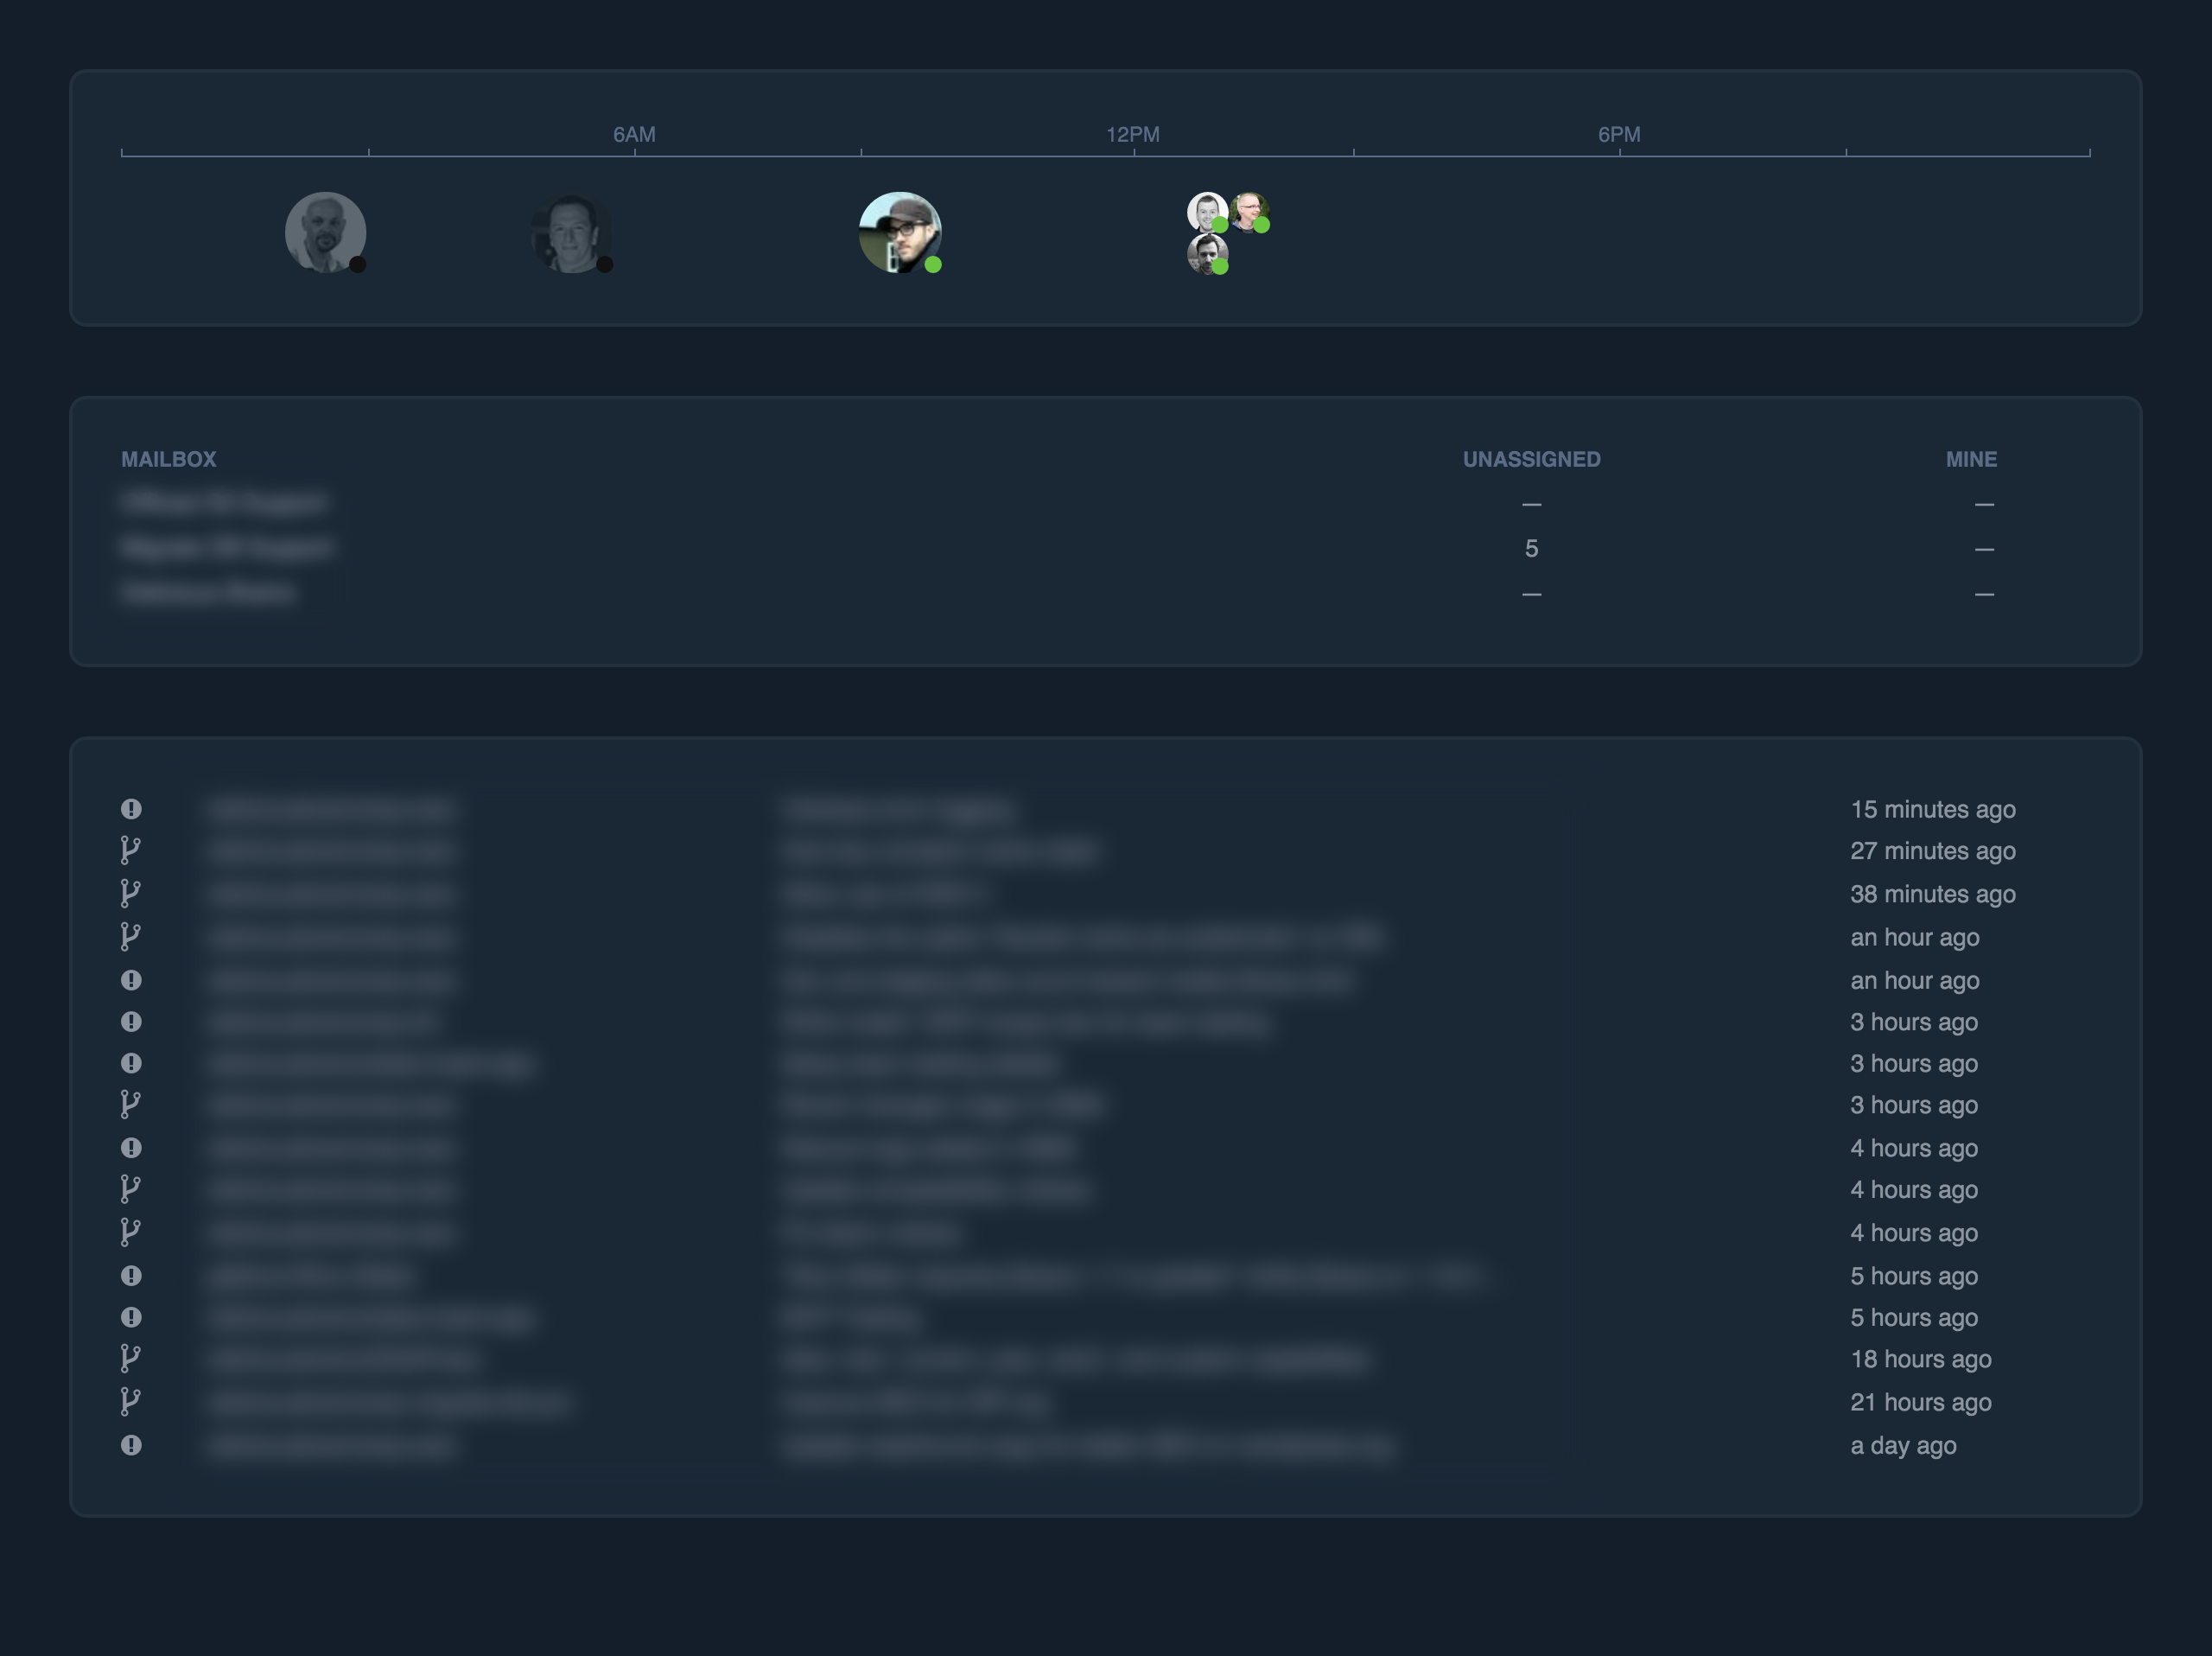Open the second blurred mailbox entry

228,548
